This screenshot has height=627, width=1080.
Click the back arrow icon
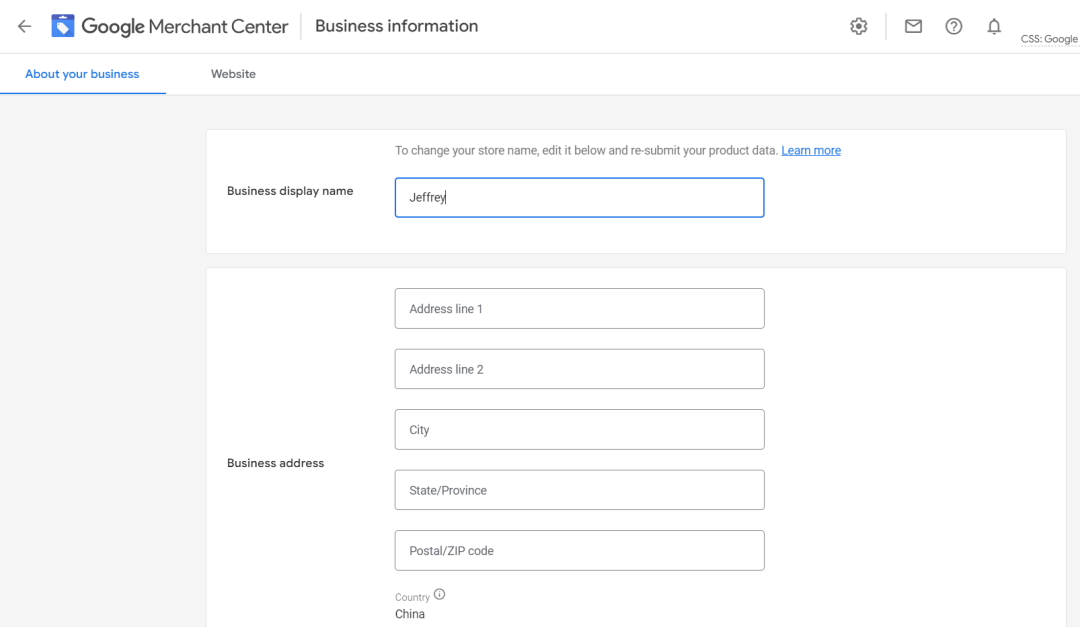24,26
